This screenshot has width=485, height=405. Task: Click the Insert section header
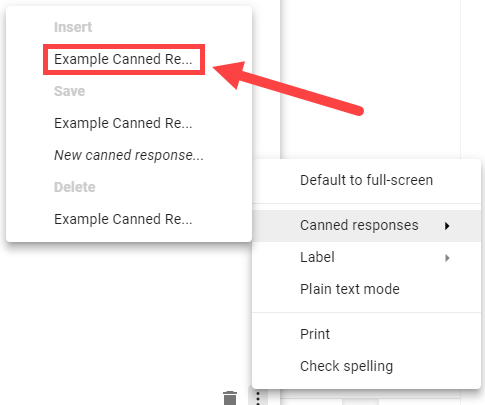(73, 27)
